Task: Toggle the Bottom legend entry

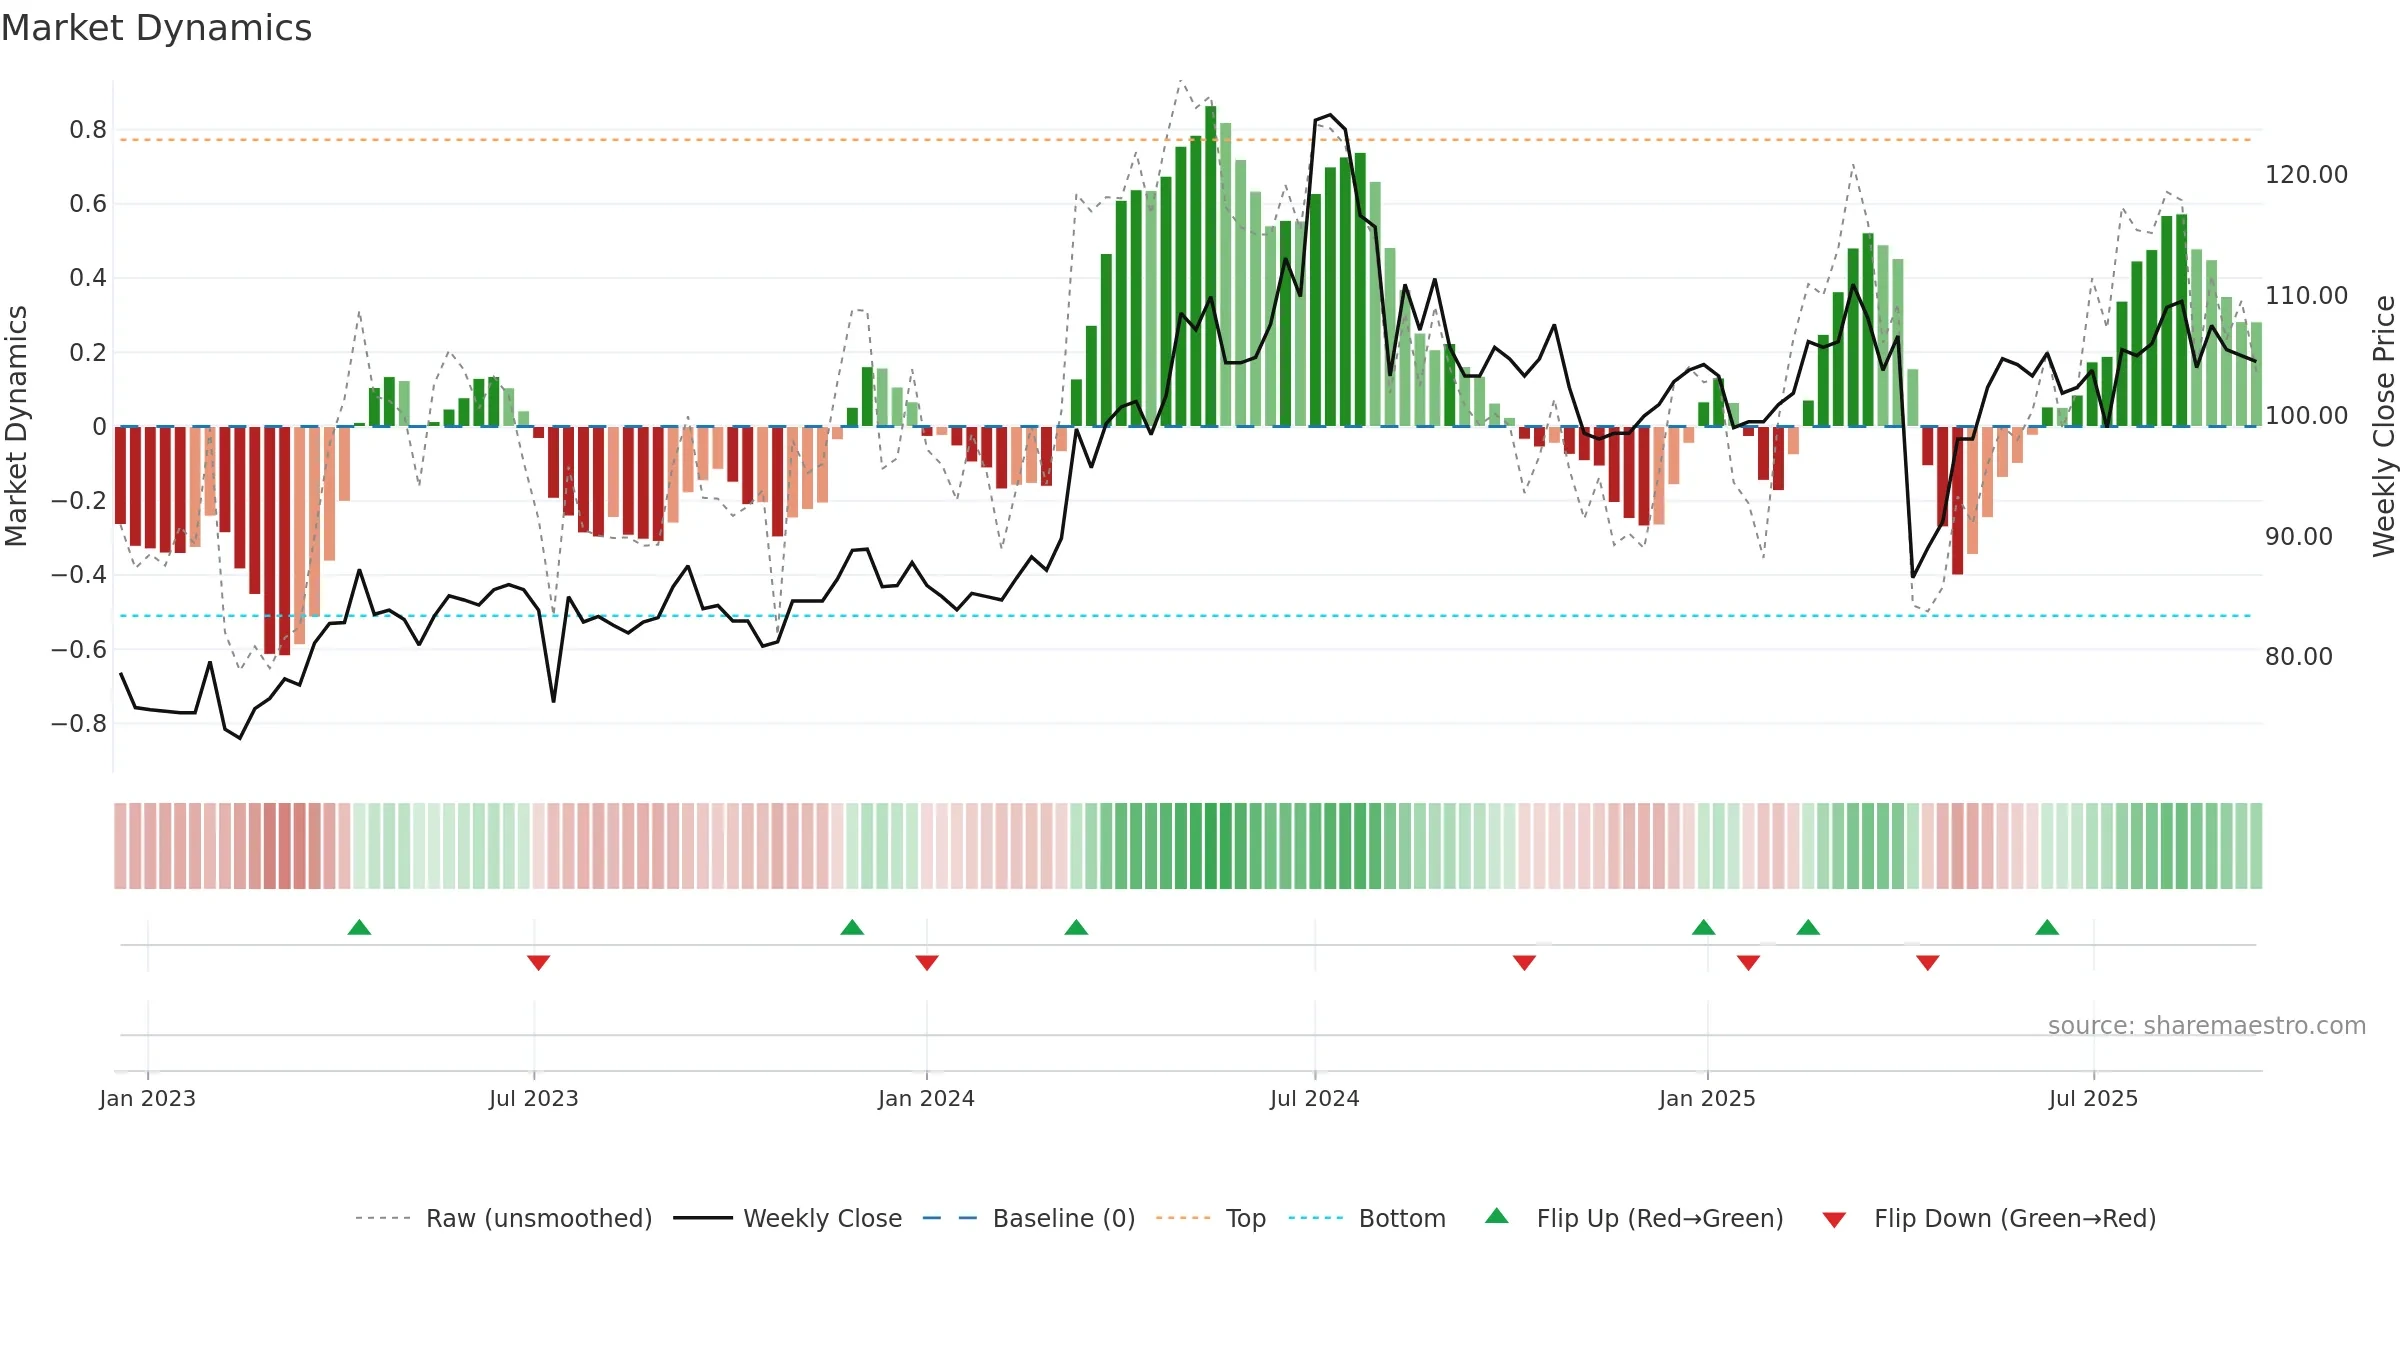Action: pyautogui.click(x=1367, y=1218)
